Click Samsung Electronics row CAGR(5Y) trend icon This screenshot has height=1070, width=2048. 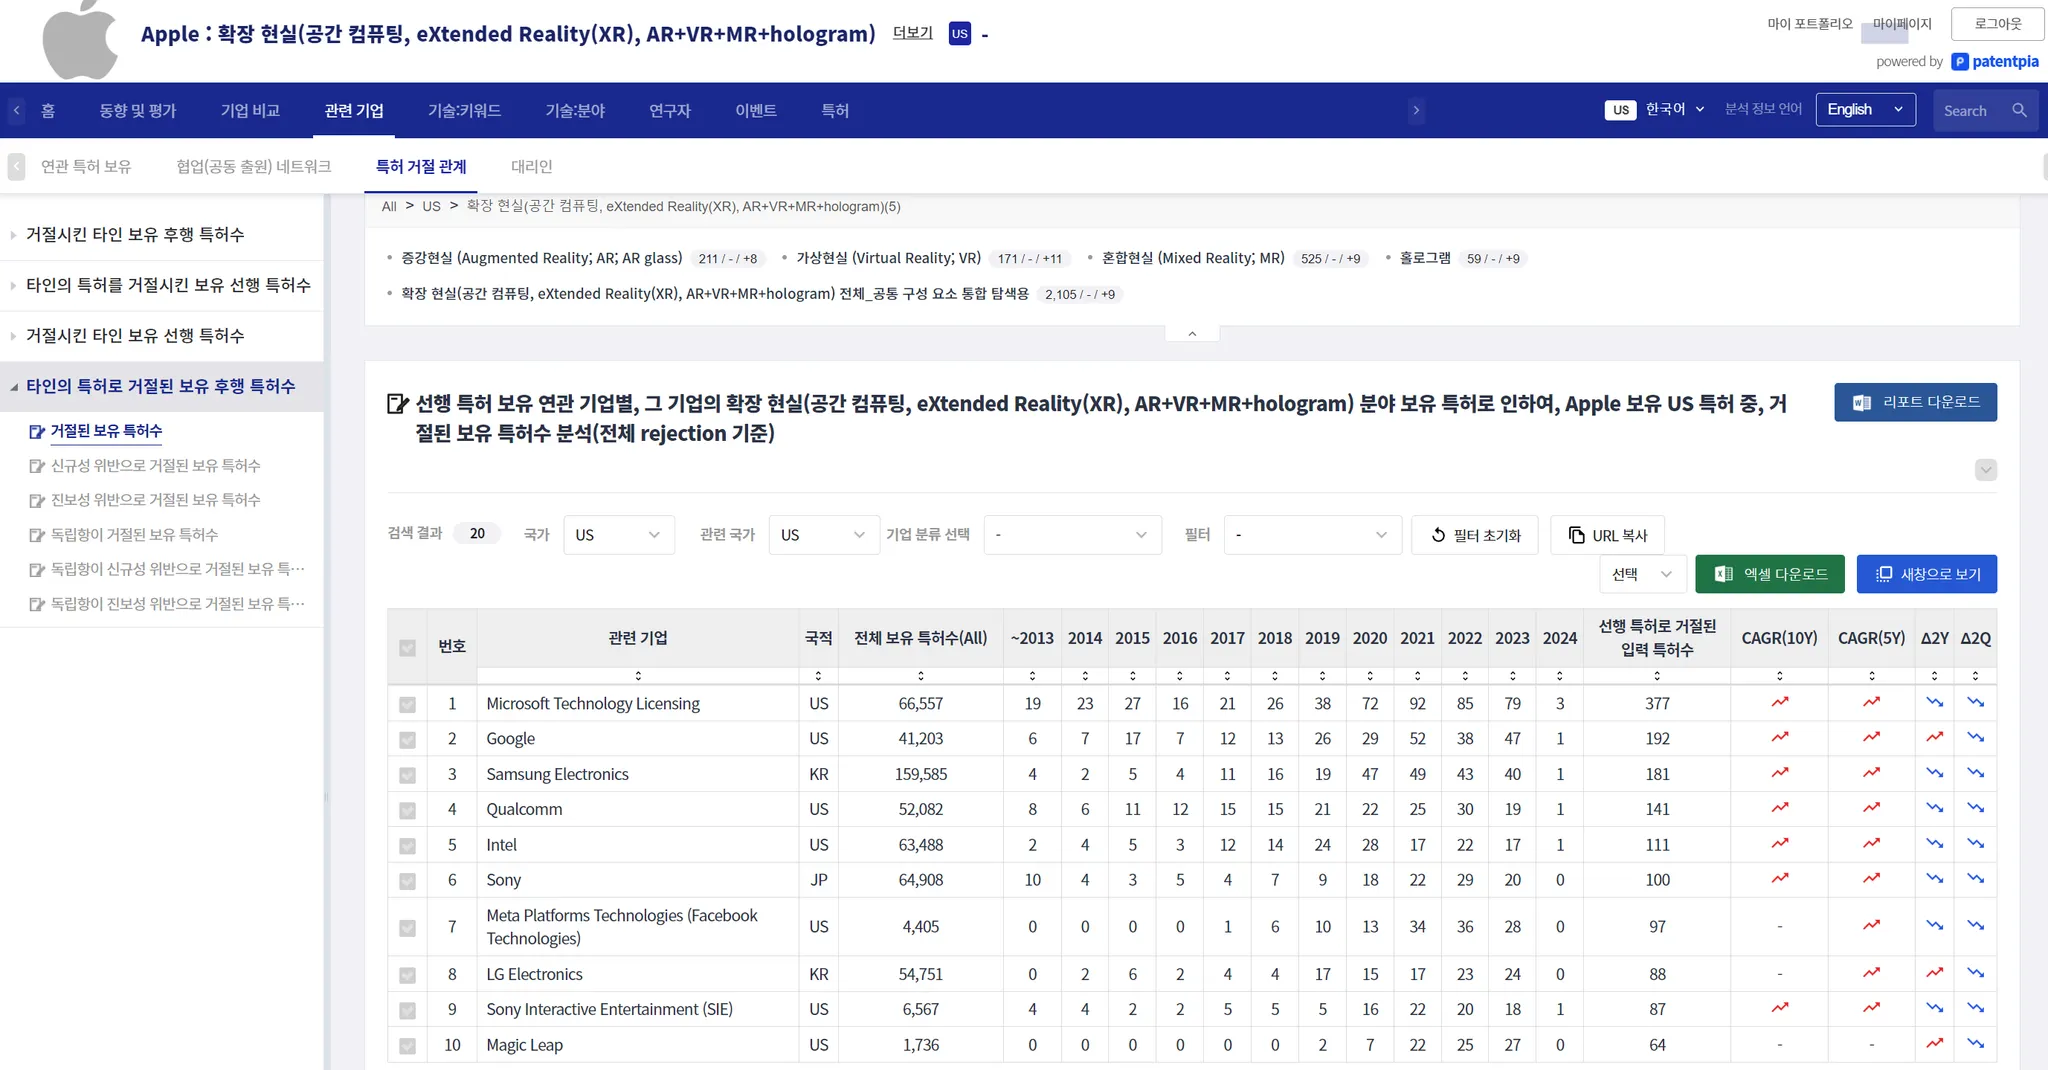(x=1871, y=773)
